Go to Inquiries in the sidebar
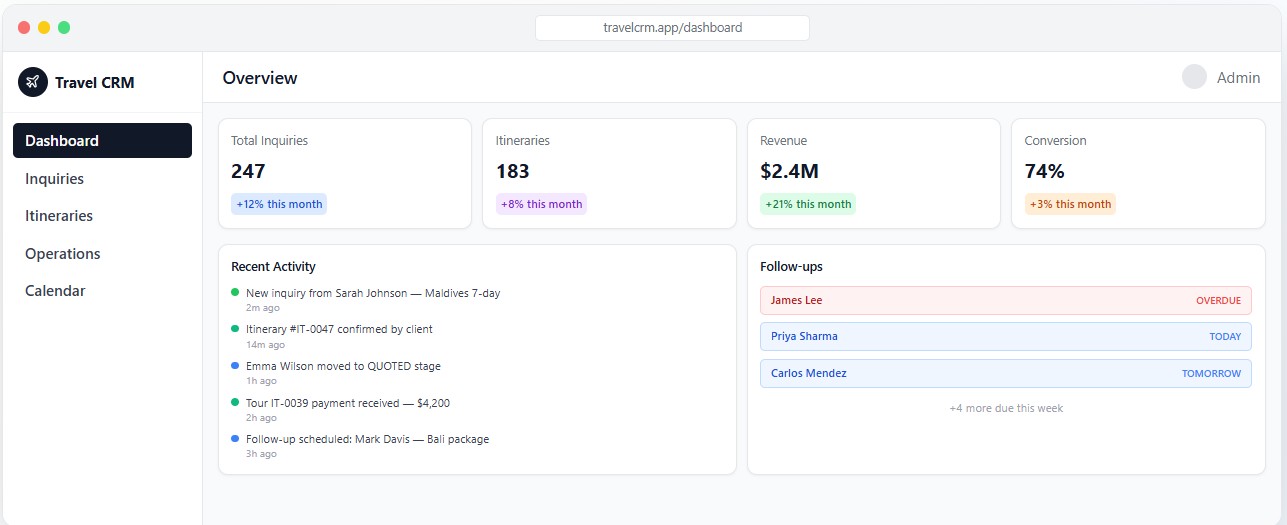 [54, 179]
